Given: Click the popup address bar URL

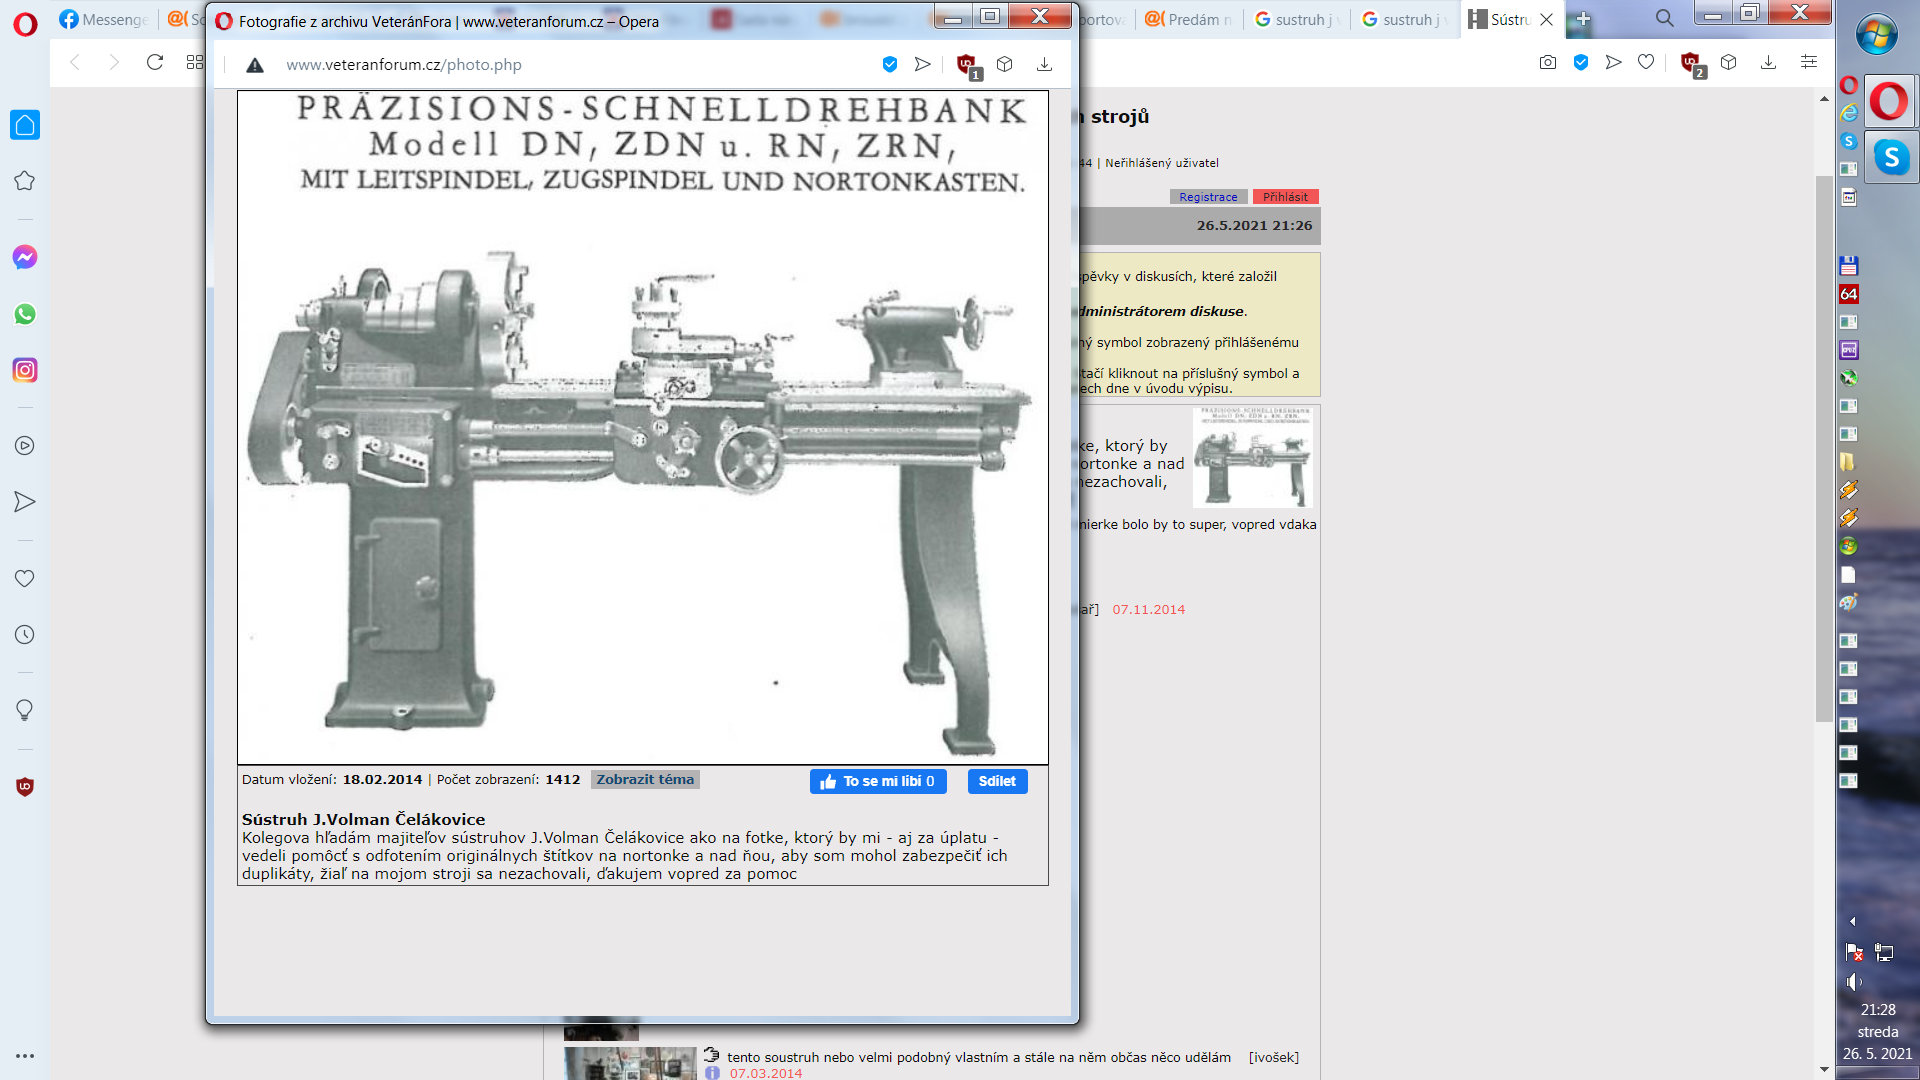Looking at the screenshot, I should (x=404, y=65).
